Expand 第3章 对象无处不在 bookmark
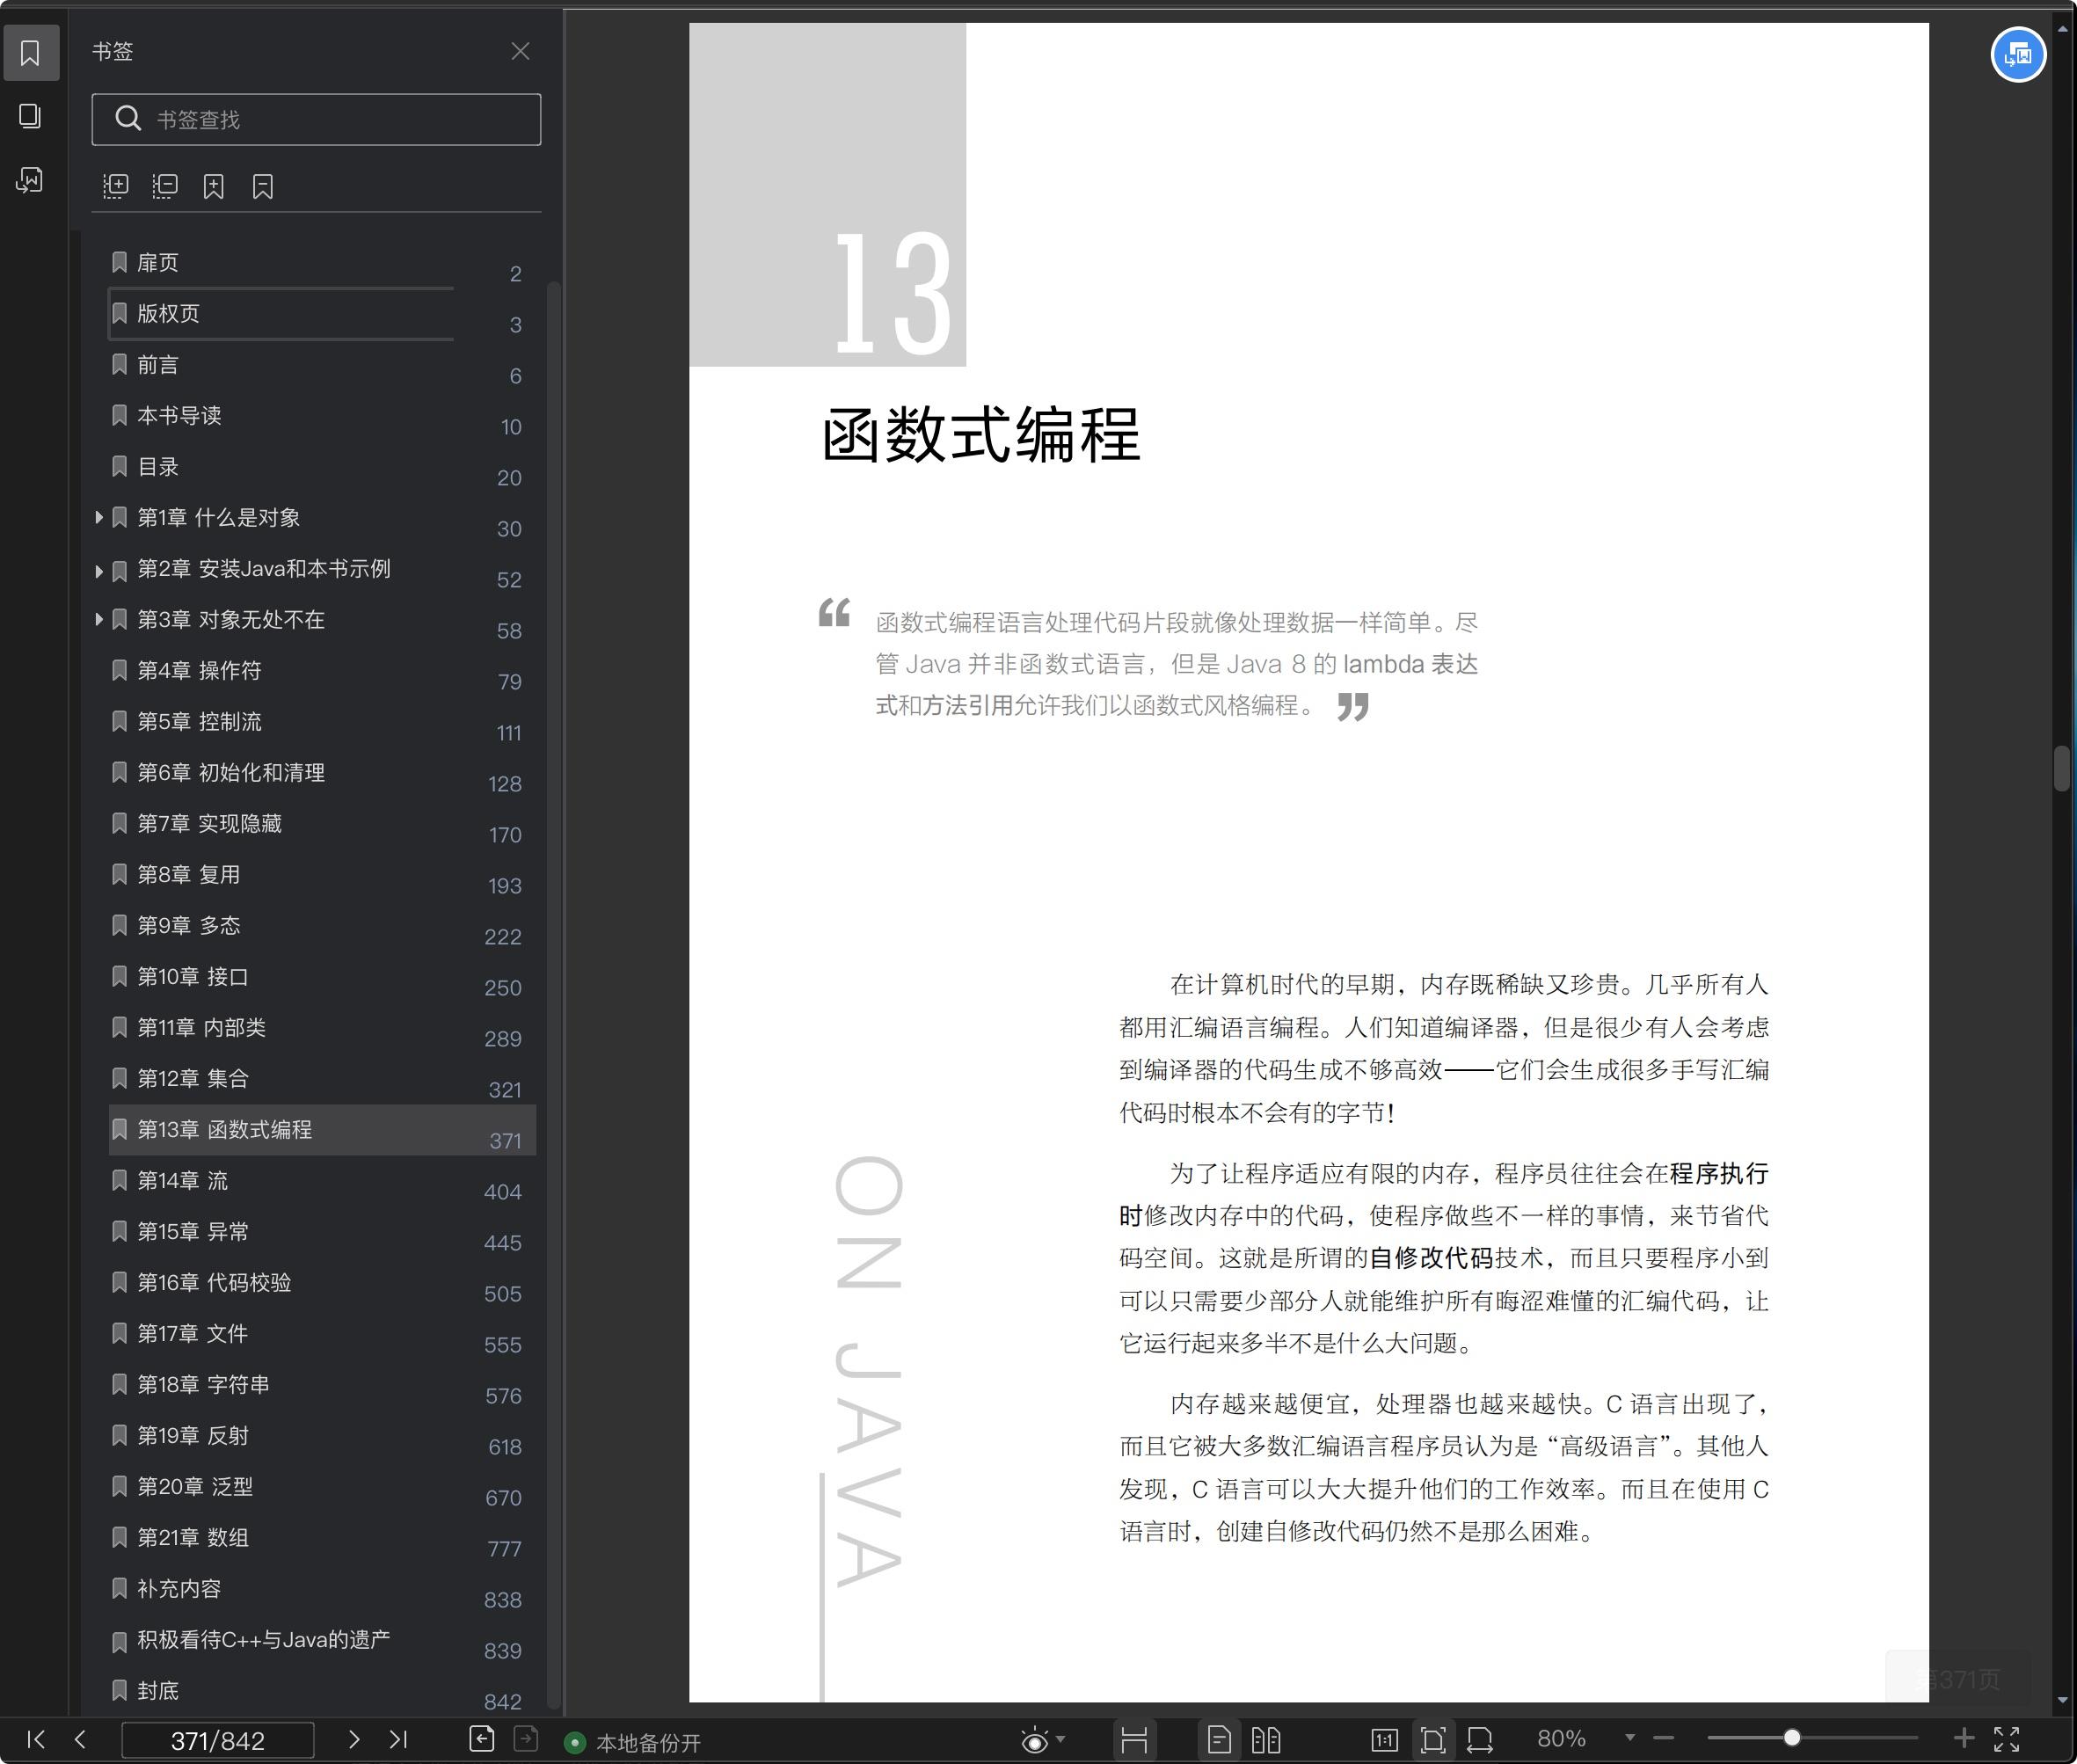The image size is (2077, 1764). pos(98,619)
